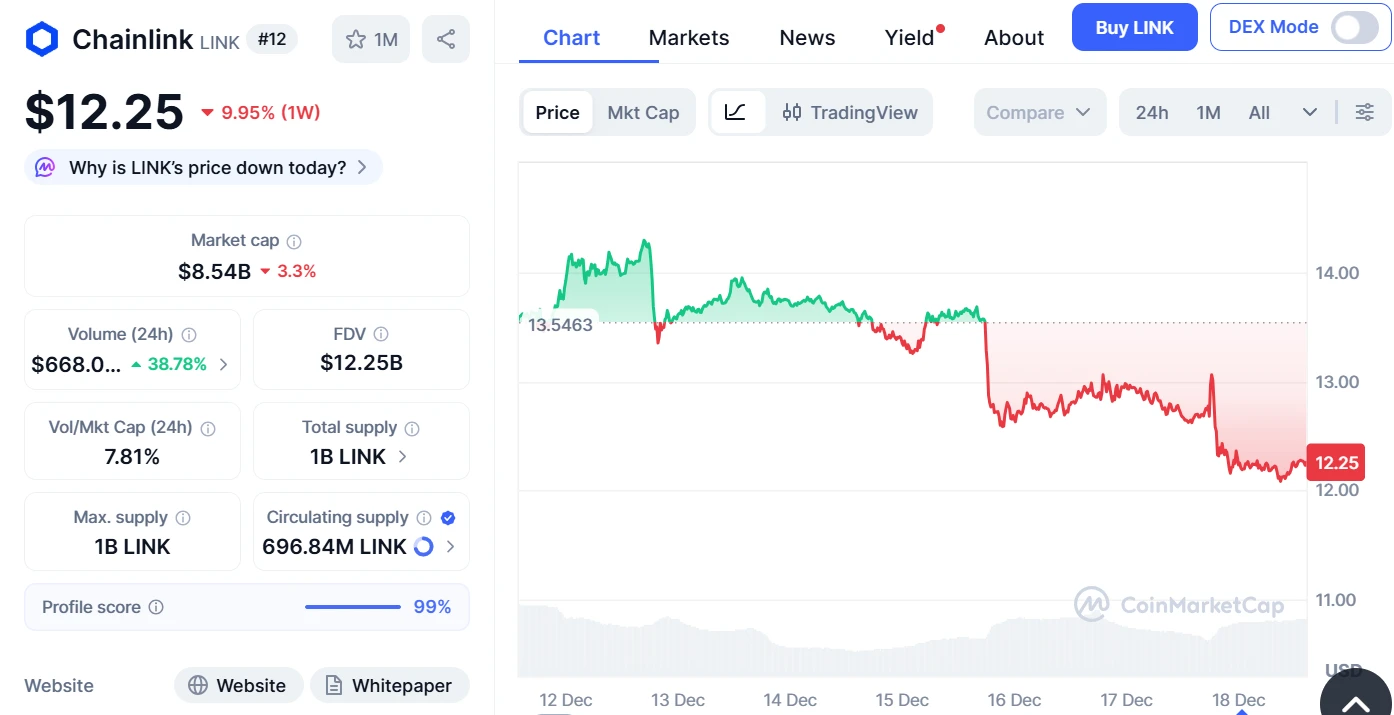Open the Compare dropdown

click(x=1040, y=112)
